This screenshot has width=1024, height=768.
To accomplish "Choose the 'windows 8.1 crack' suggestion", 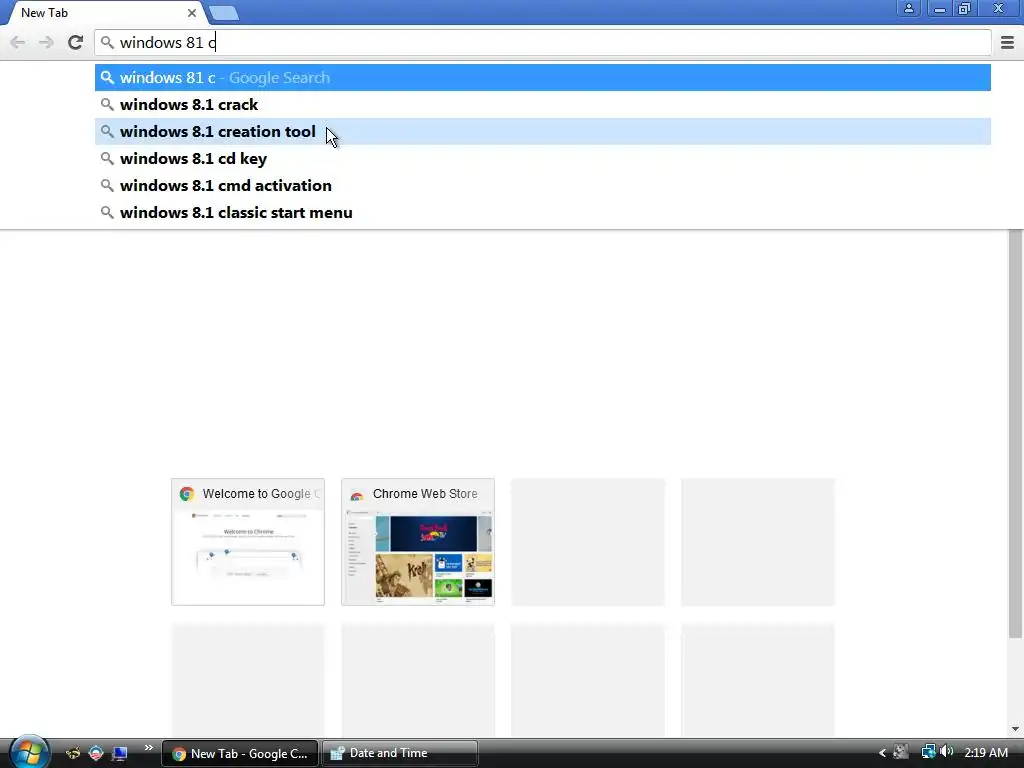I will (543, 104).
